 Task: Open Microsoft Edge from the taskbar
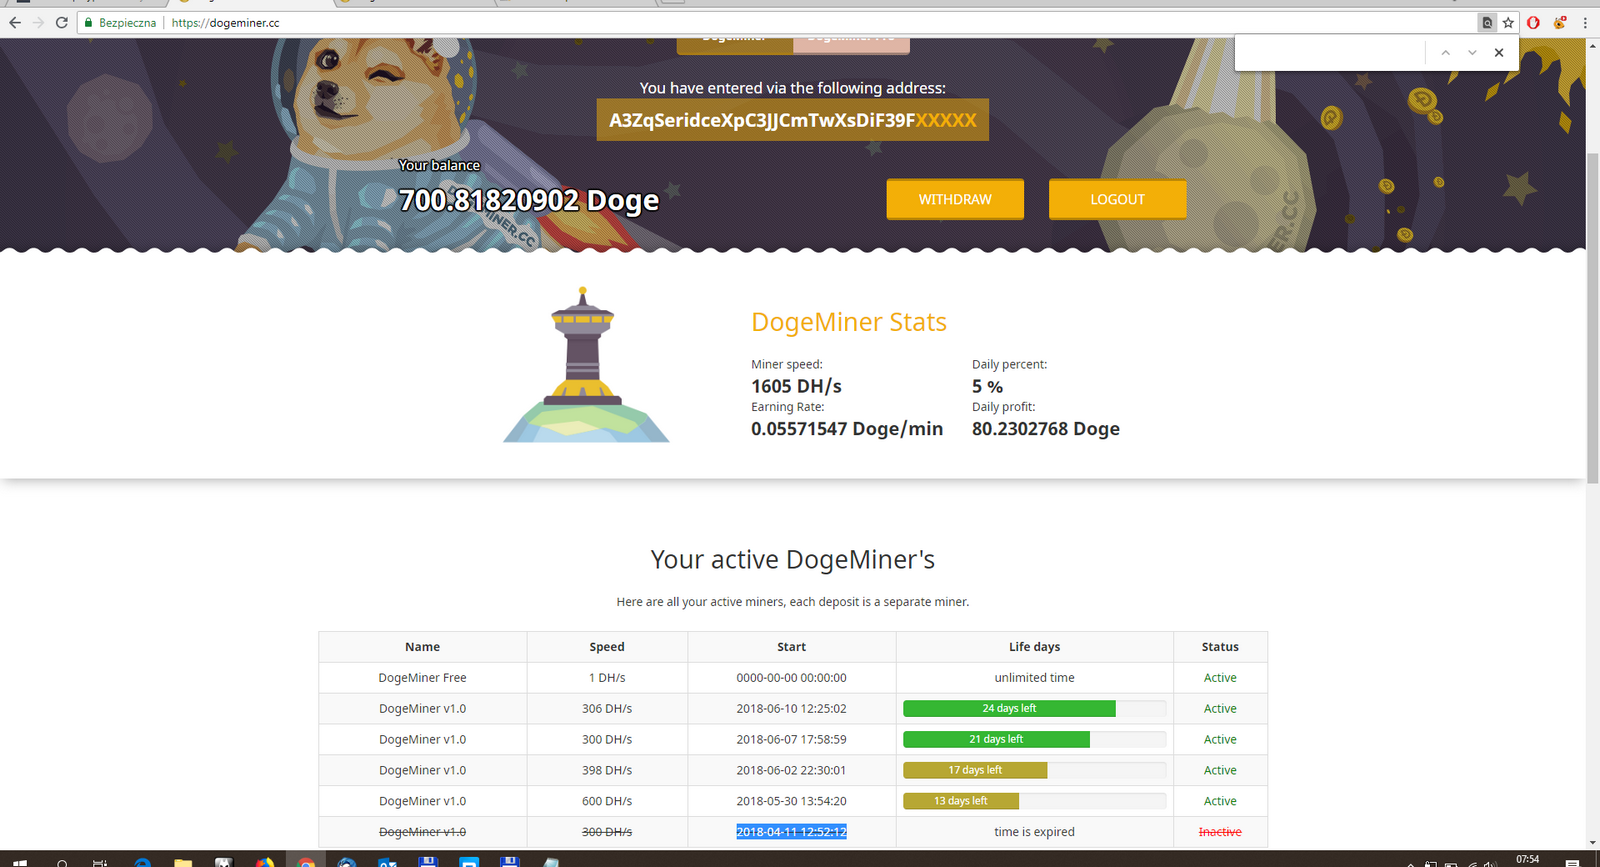pos(142,862)
